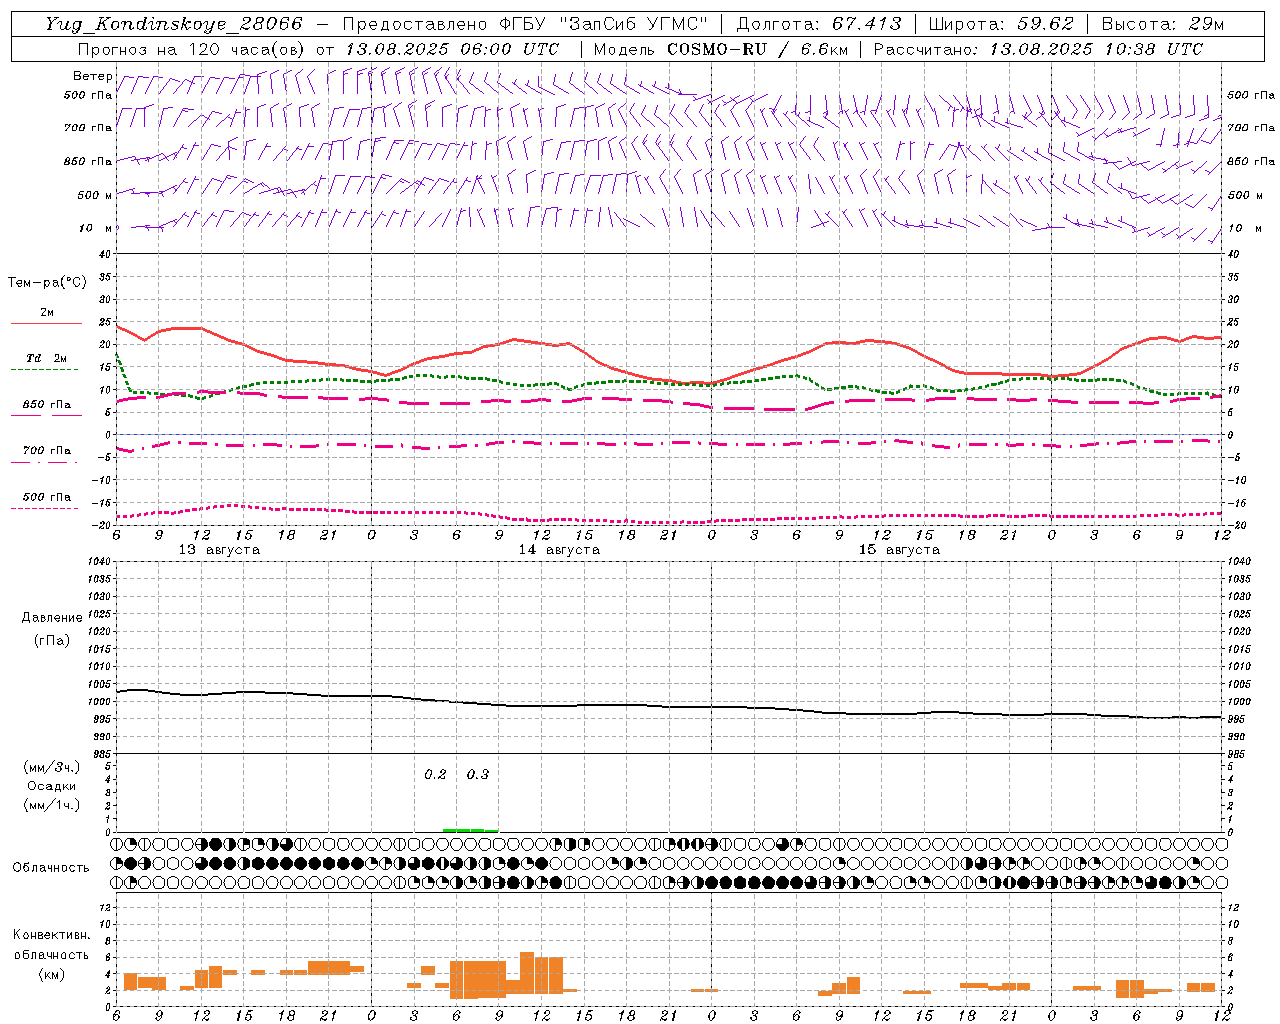Click the 13 августа date label

[219, 550]
